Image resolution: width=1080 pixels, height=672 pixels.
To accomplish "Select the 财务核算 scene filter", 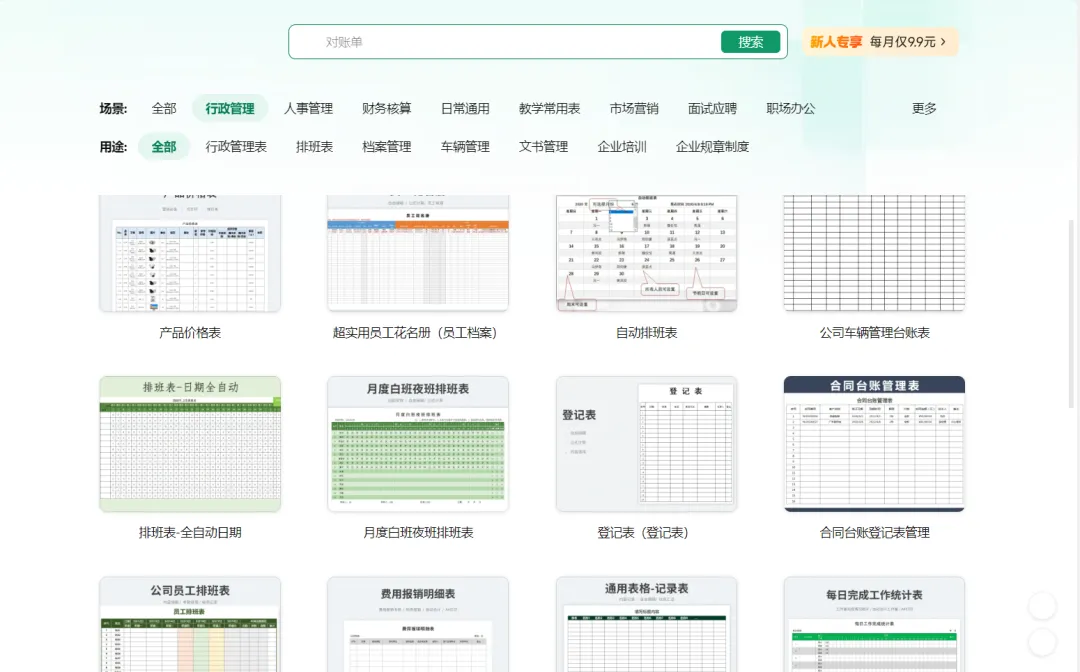I will [x=386, y=109].
